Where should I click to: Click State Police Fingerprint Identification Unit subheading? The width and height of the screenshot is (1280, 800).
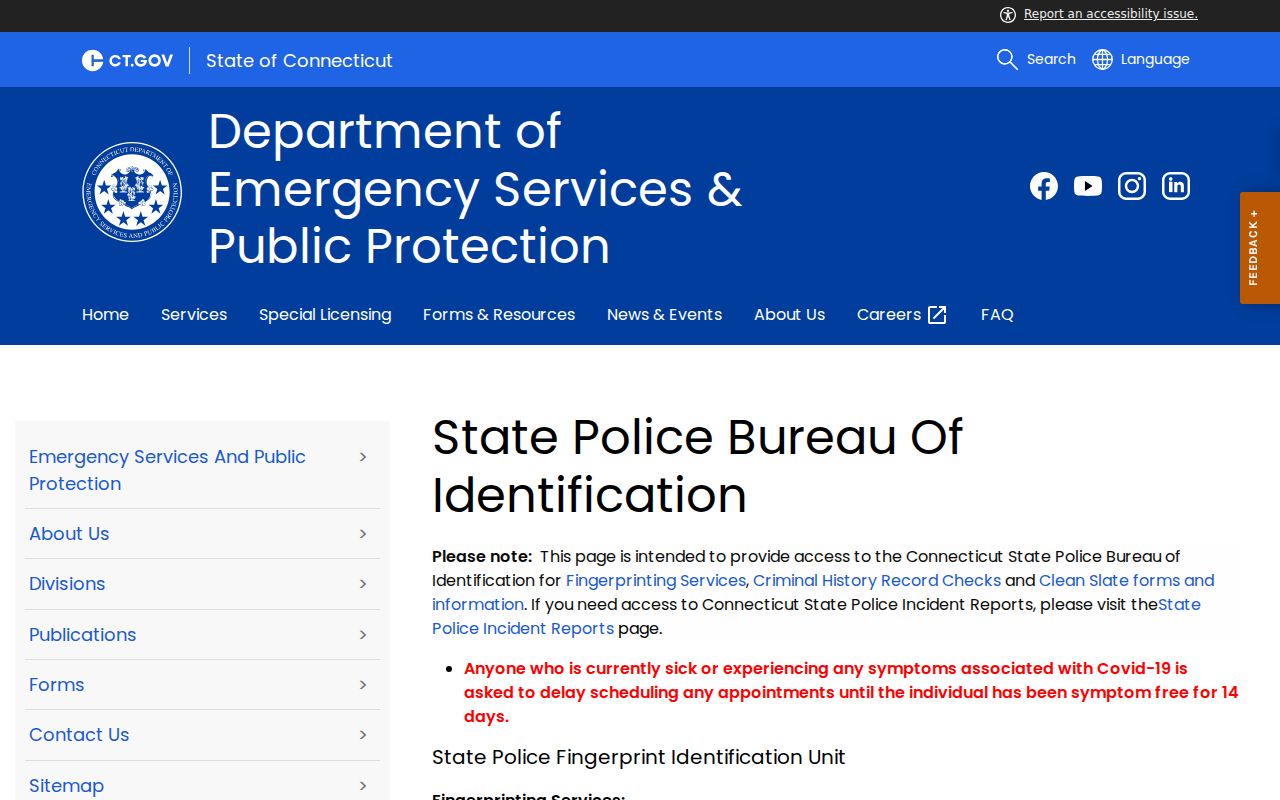(638, 757)
